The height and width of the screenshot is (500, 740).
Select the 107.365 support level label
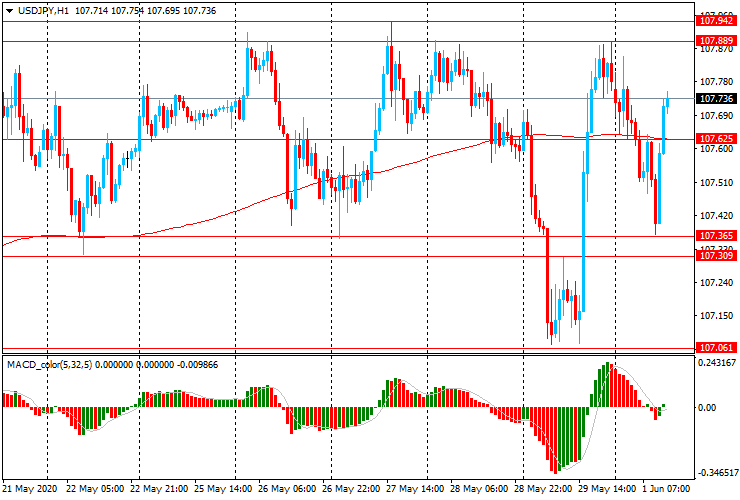coord(716,236)
